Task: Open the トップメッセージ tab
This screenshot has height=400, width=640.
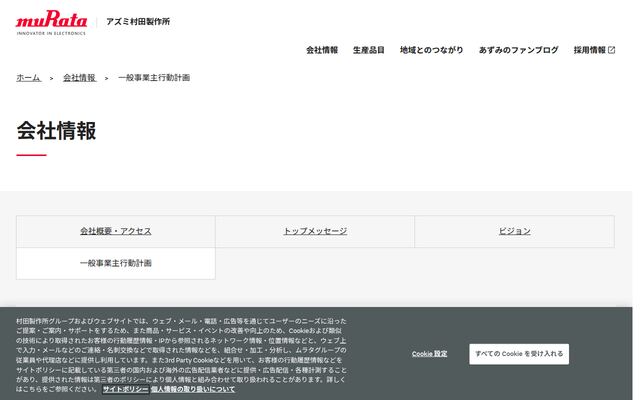Action: click(x=315, y=231)
